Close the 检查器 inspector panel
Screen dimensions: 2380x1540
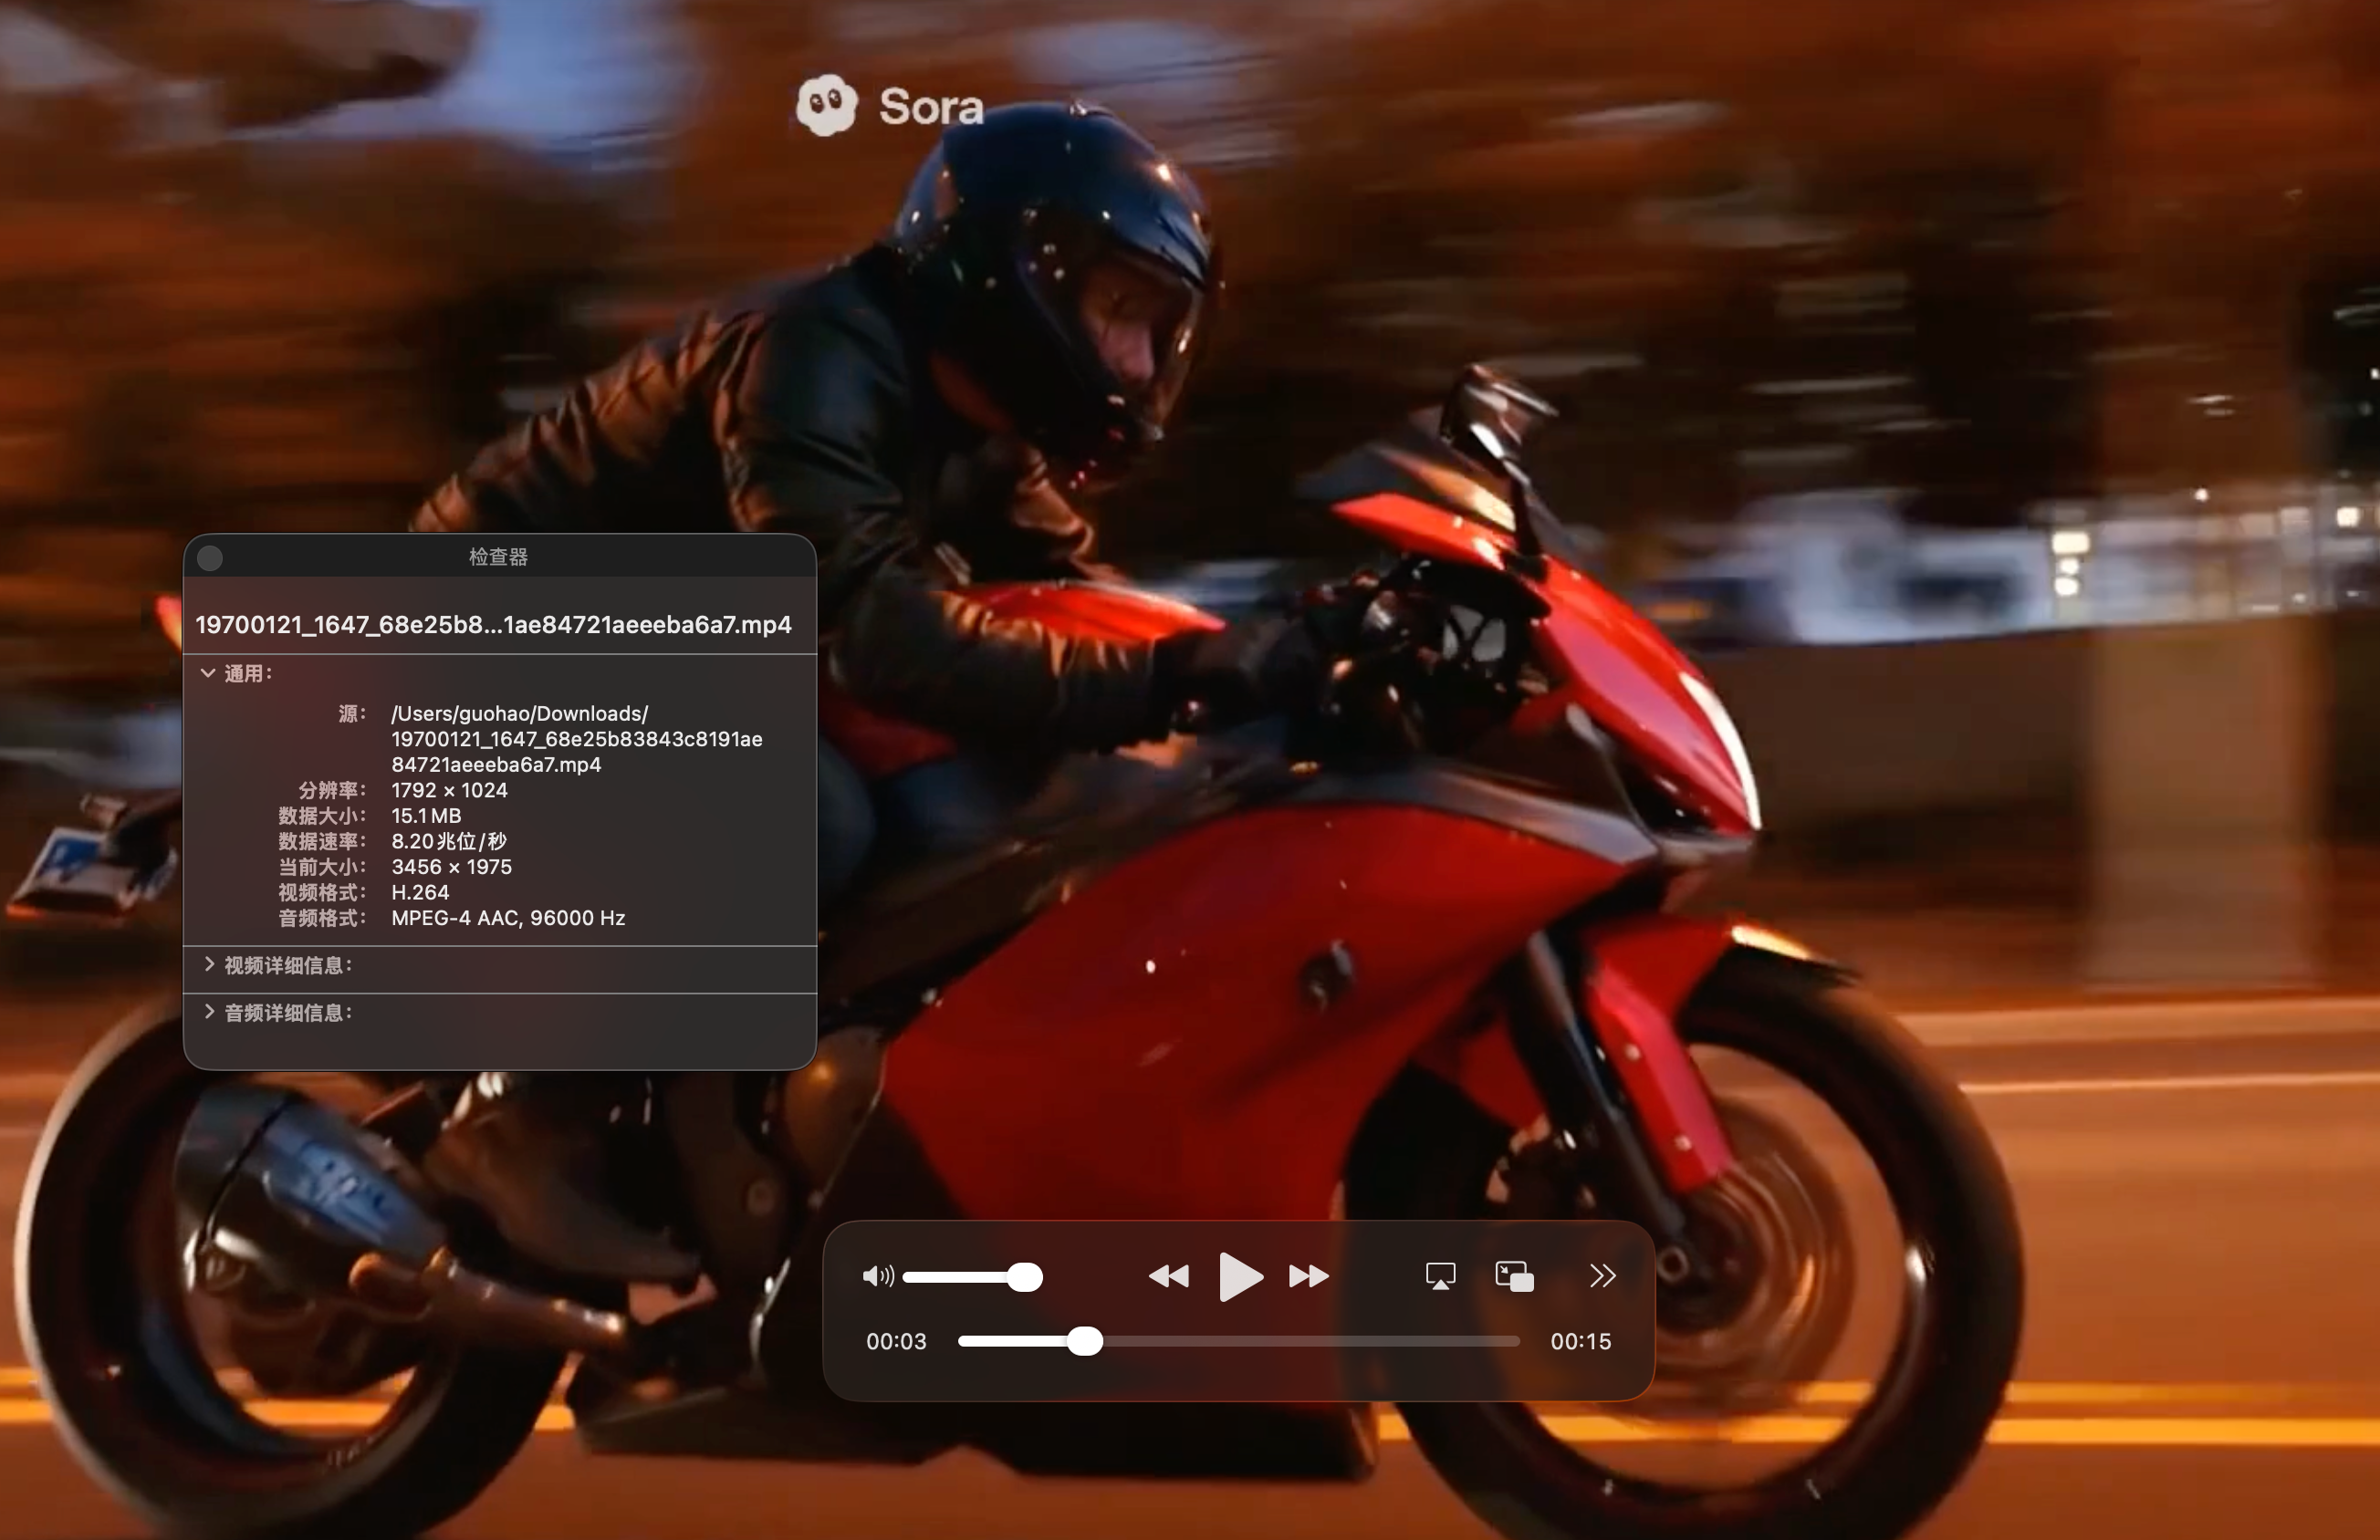pyautogui.click(x=210, y=558)
